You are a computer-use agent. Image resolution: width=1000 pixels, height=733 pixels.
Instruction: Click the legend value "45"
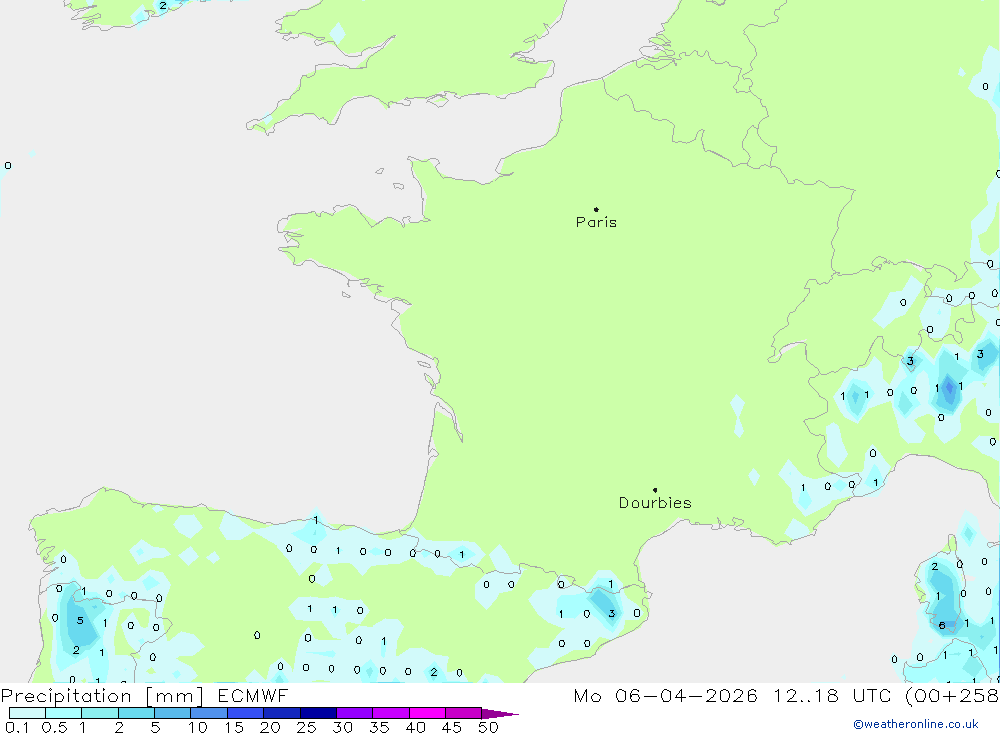[452, 727]
